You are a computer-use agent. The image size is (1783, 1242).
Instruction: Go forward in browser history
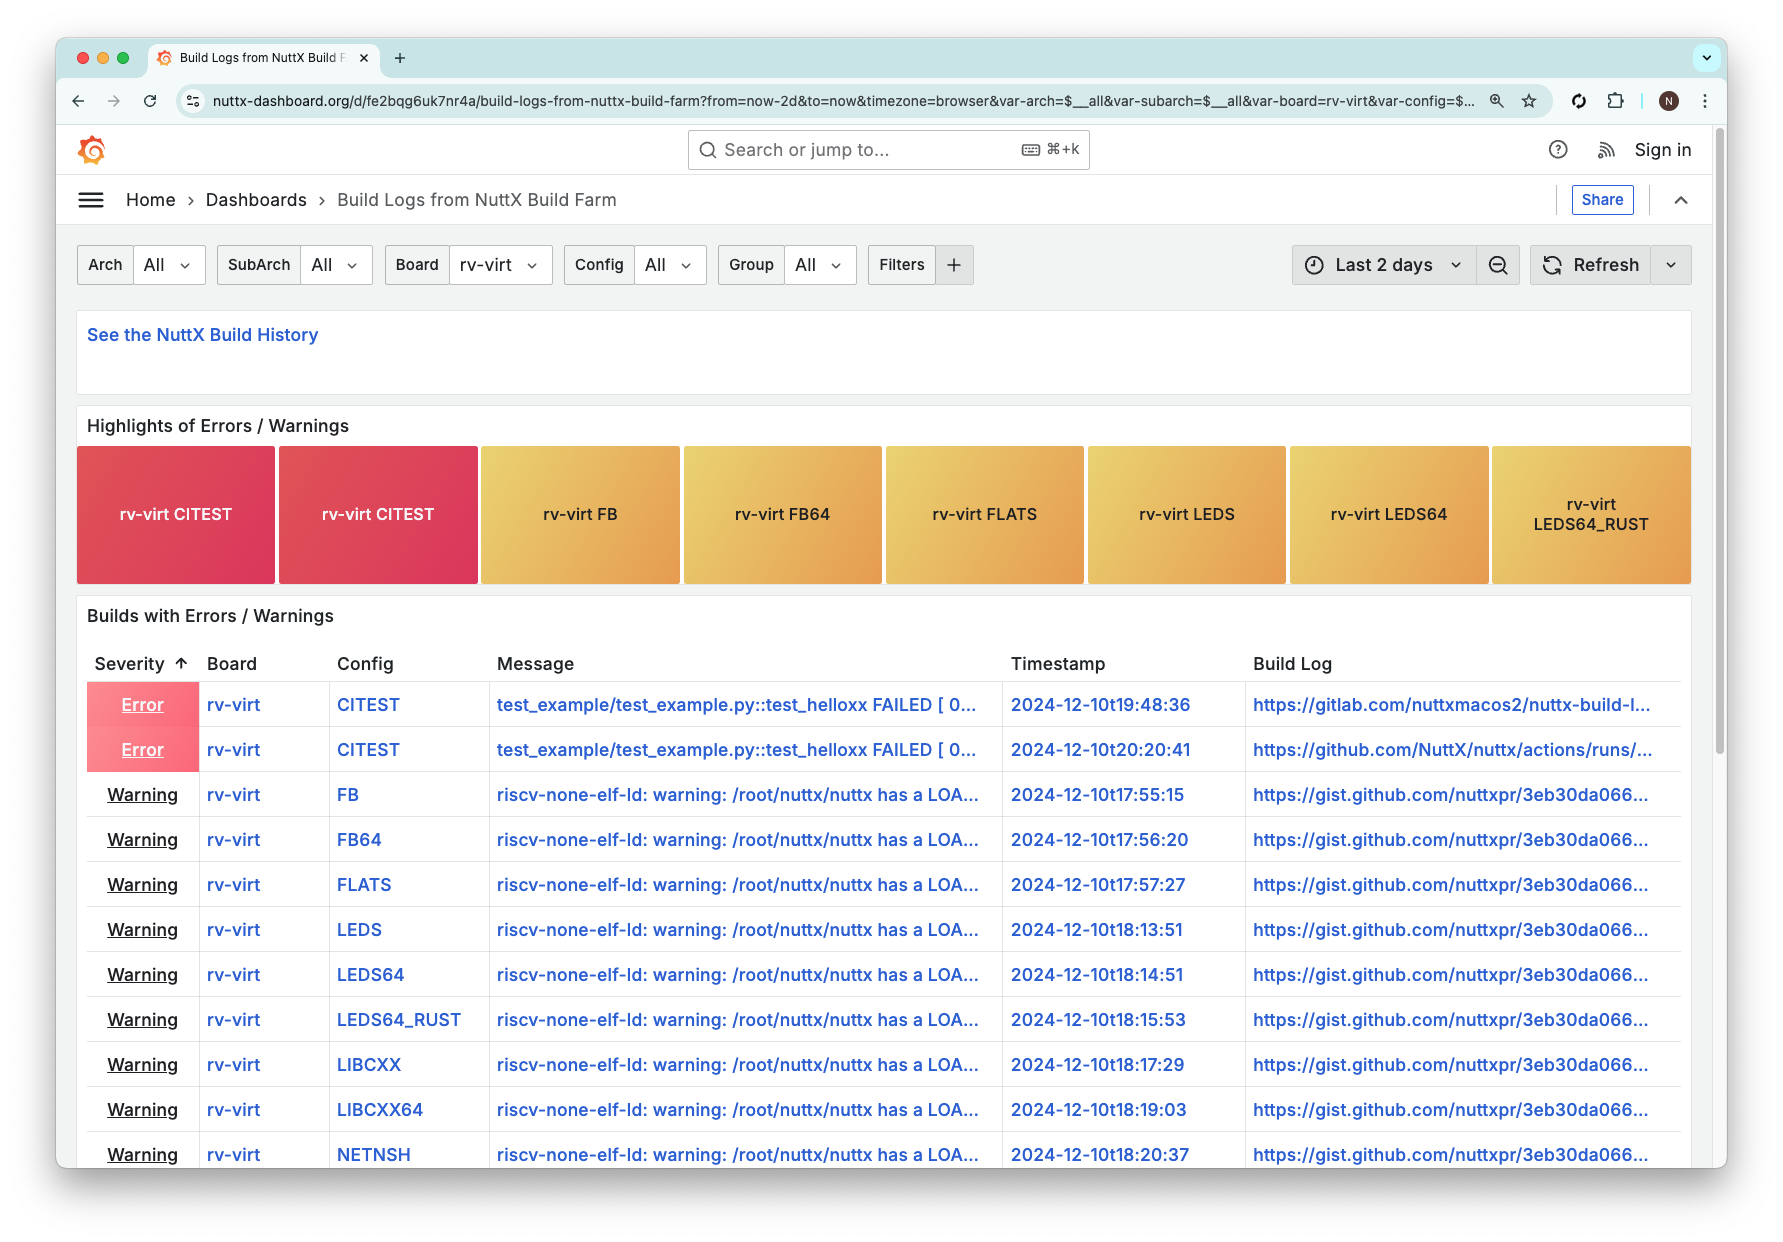(114, 101)
